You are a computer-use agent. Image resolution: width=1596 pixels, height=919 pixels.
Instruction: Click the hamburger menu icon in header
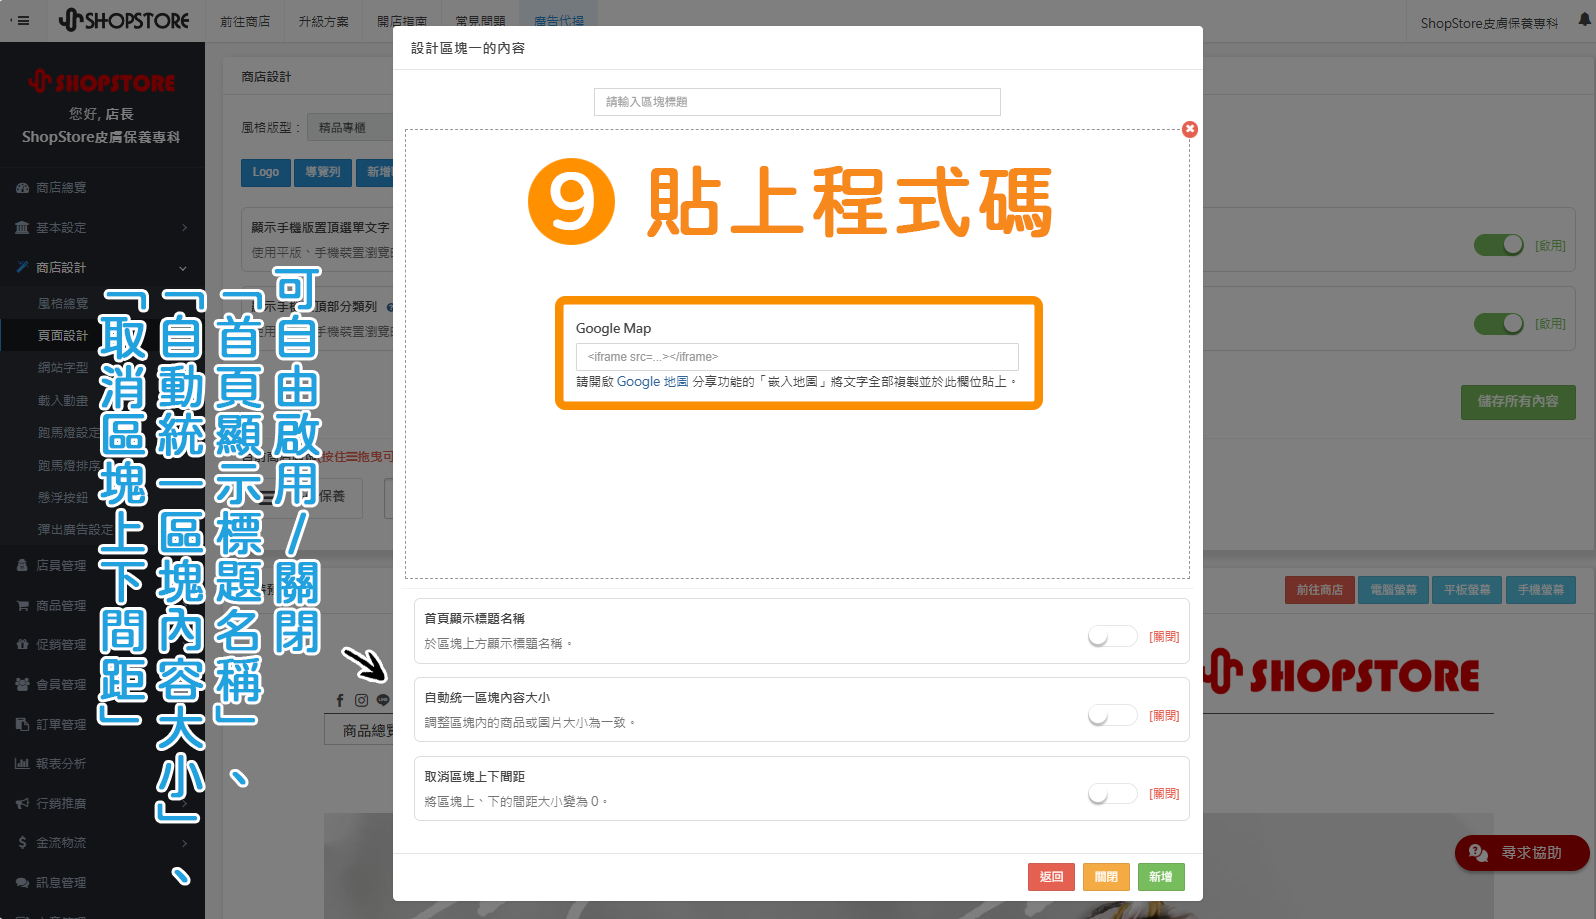click(22, 20)
